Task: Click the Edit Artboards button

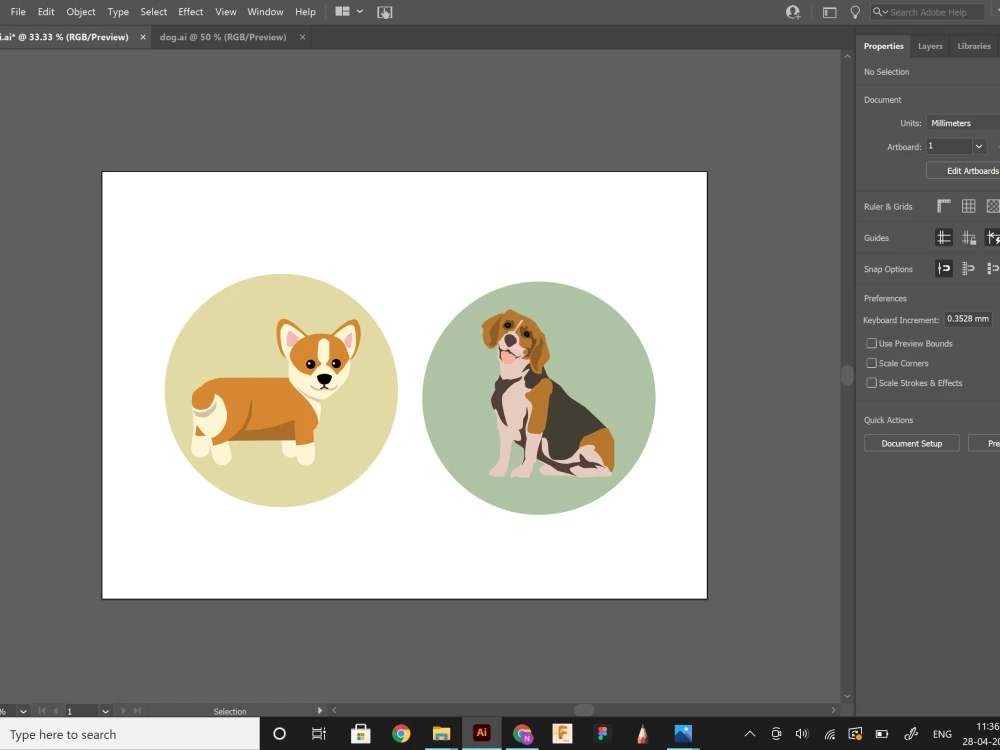Action: point(963,171)
